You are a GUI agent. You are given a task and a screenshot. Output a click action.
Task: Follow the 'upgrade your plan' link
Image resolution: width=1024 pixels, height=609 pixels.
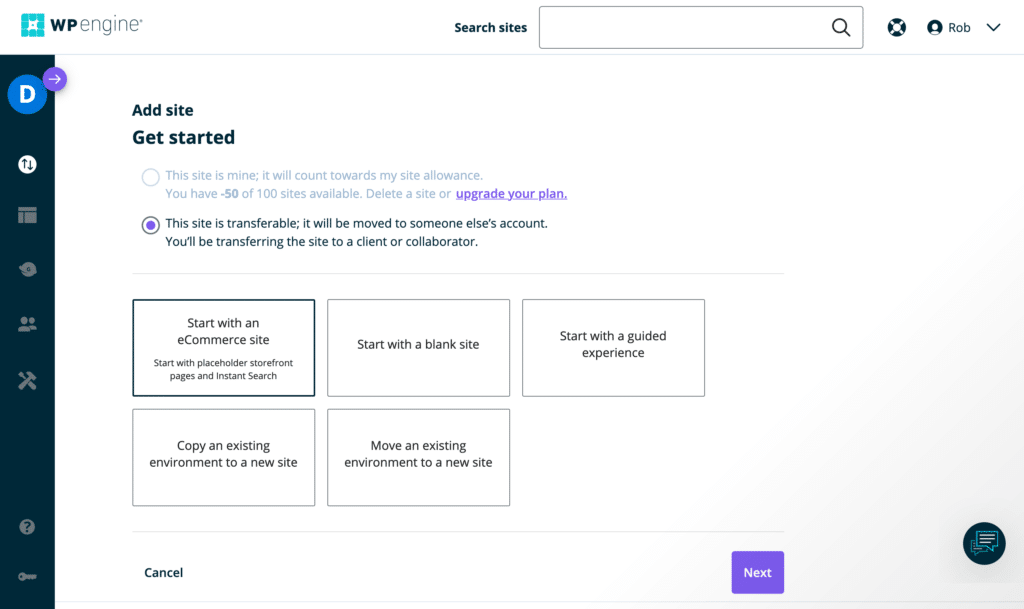tap(511, 194)
